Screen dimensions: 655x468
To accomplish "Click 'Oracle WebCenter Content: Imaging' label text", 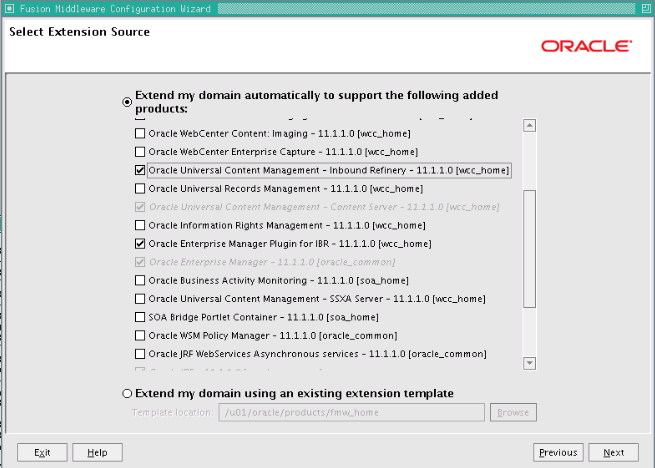I will 279,133.
